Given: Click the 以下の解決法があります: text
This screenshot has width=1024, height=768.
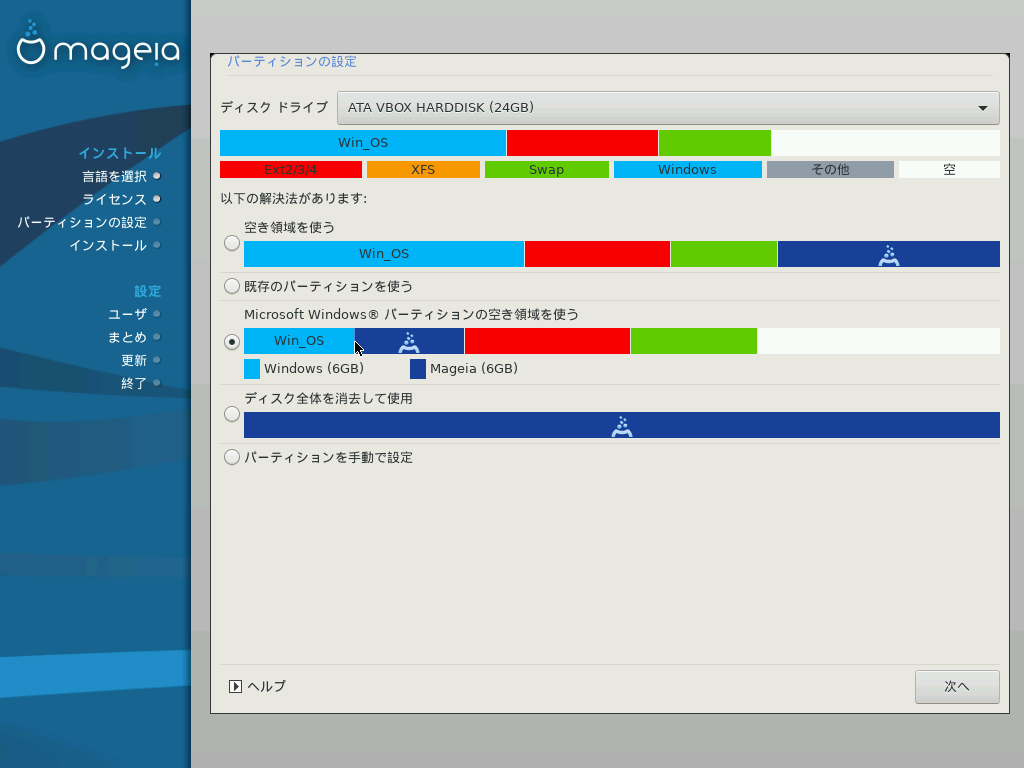Looking at the screenshot, I should [x=294, y=198].
